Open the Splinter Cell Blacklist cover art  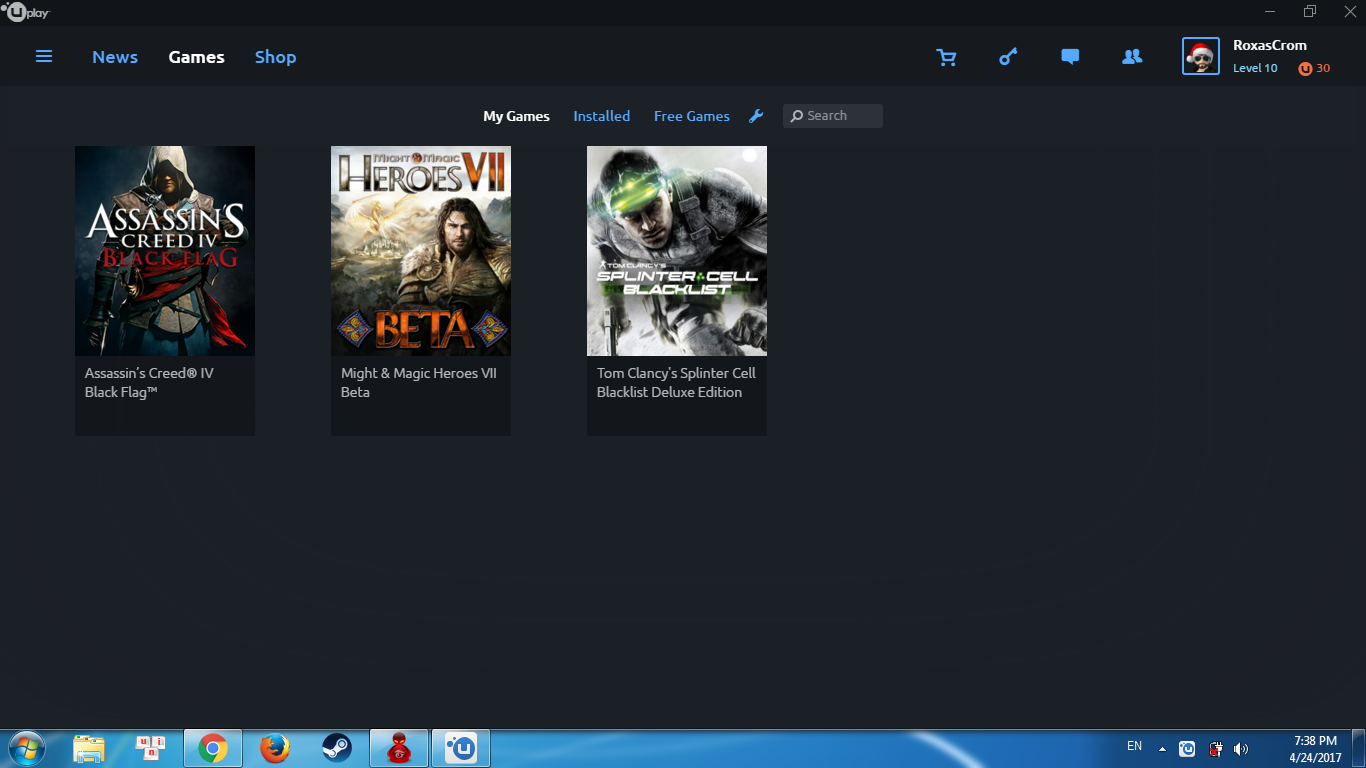(x=677, y=251)
